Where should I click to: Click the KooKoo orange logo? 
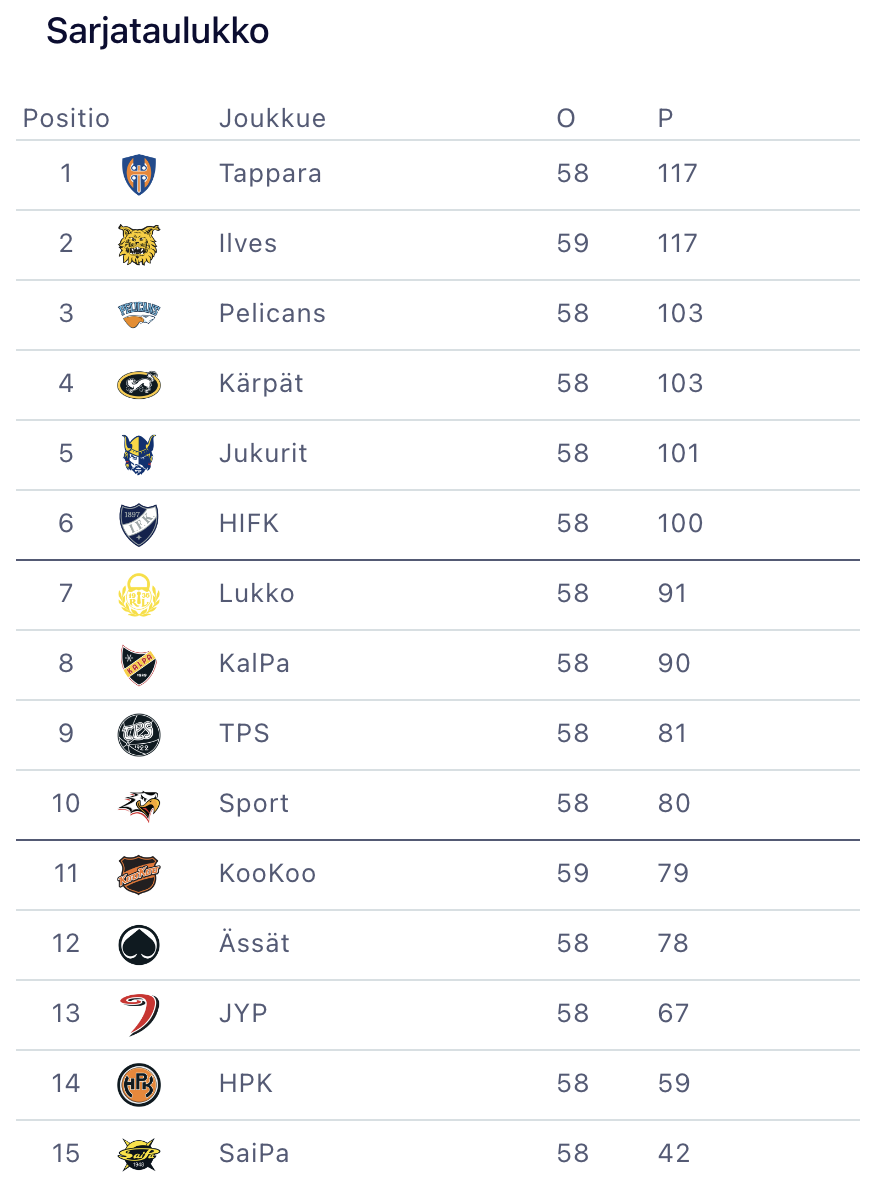click(x=138, y=874)
